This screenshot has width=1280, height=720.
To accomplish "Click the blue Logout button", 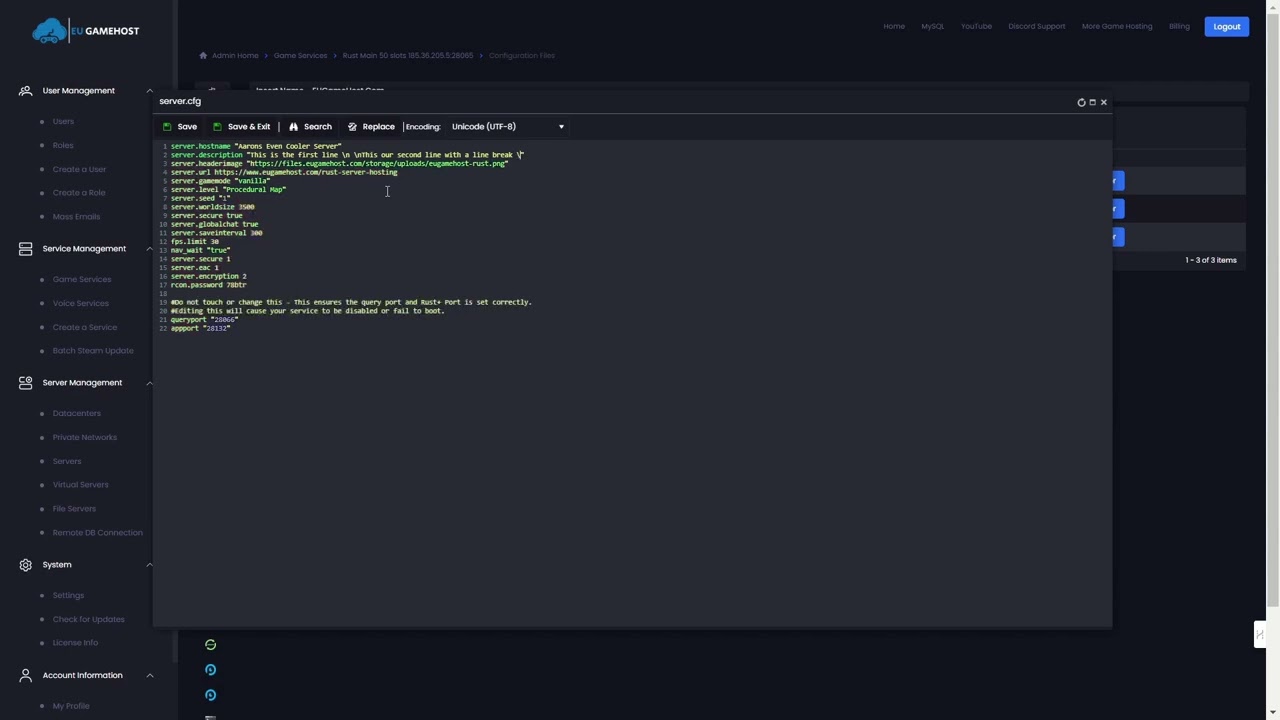I will pyautogui.click(x=1226, y=27).
